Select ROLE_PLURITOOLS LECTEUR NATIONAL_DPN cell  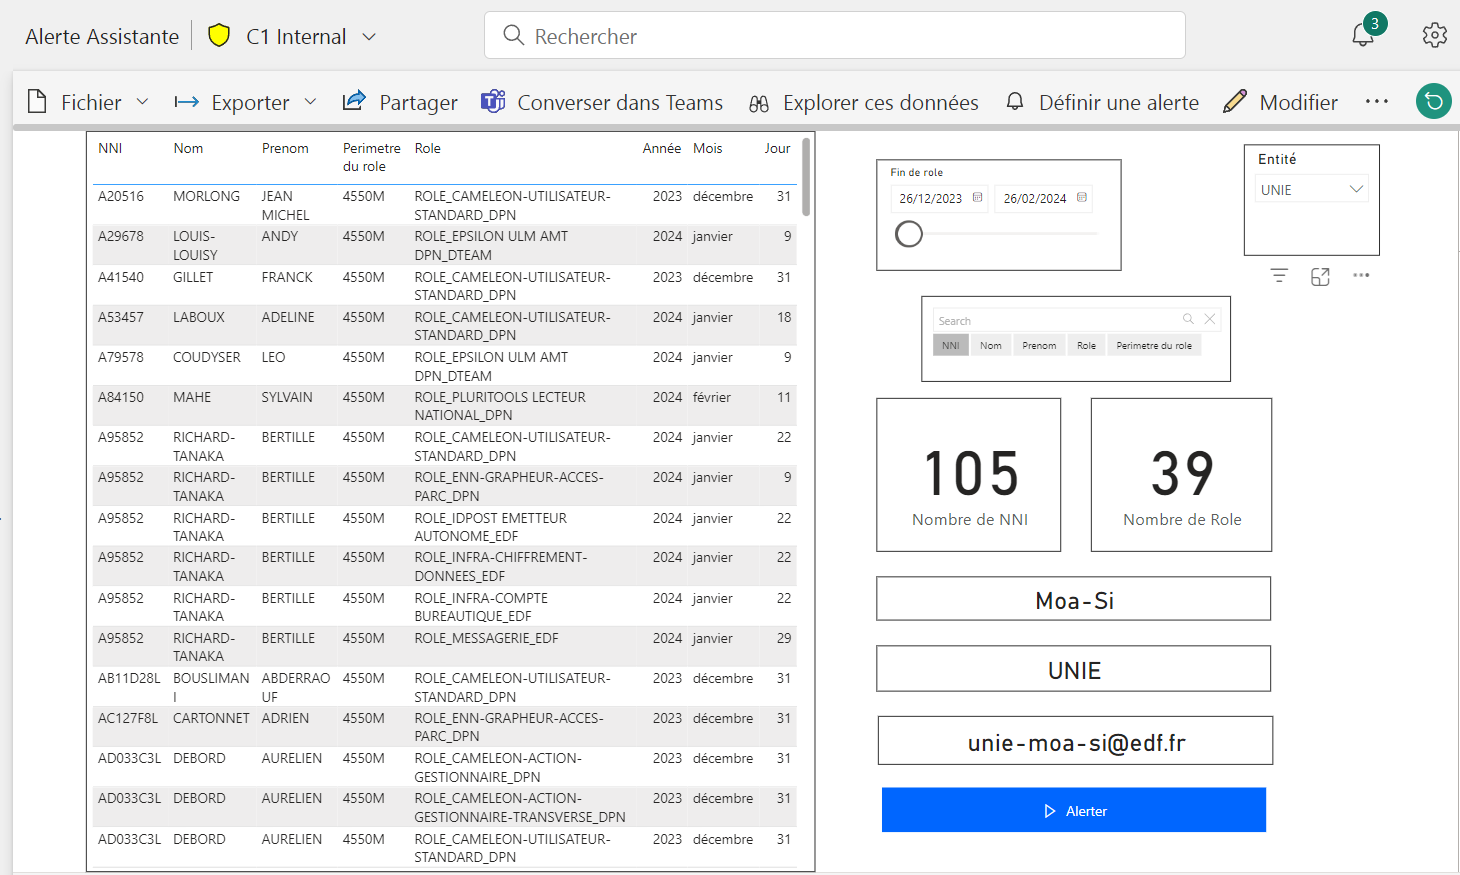tap(500, 406)
